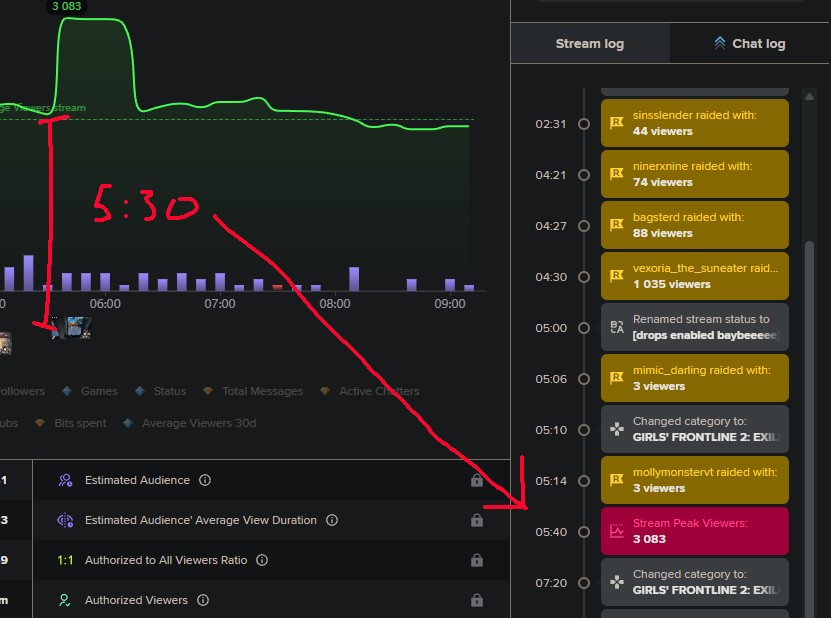
Task: Click gamepad icon on 05:10 category change
Action: coord(617,429)
